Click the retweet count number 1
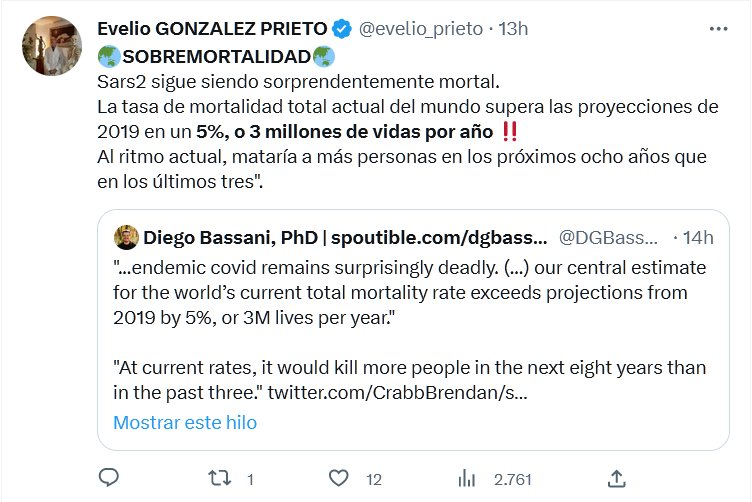752x502 pixels. [249, 479]
